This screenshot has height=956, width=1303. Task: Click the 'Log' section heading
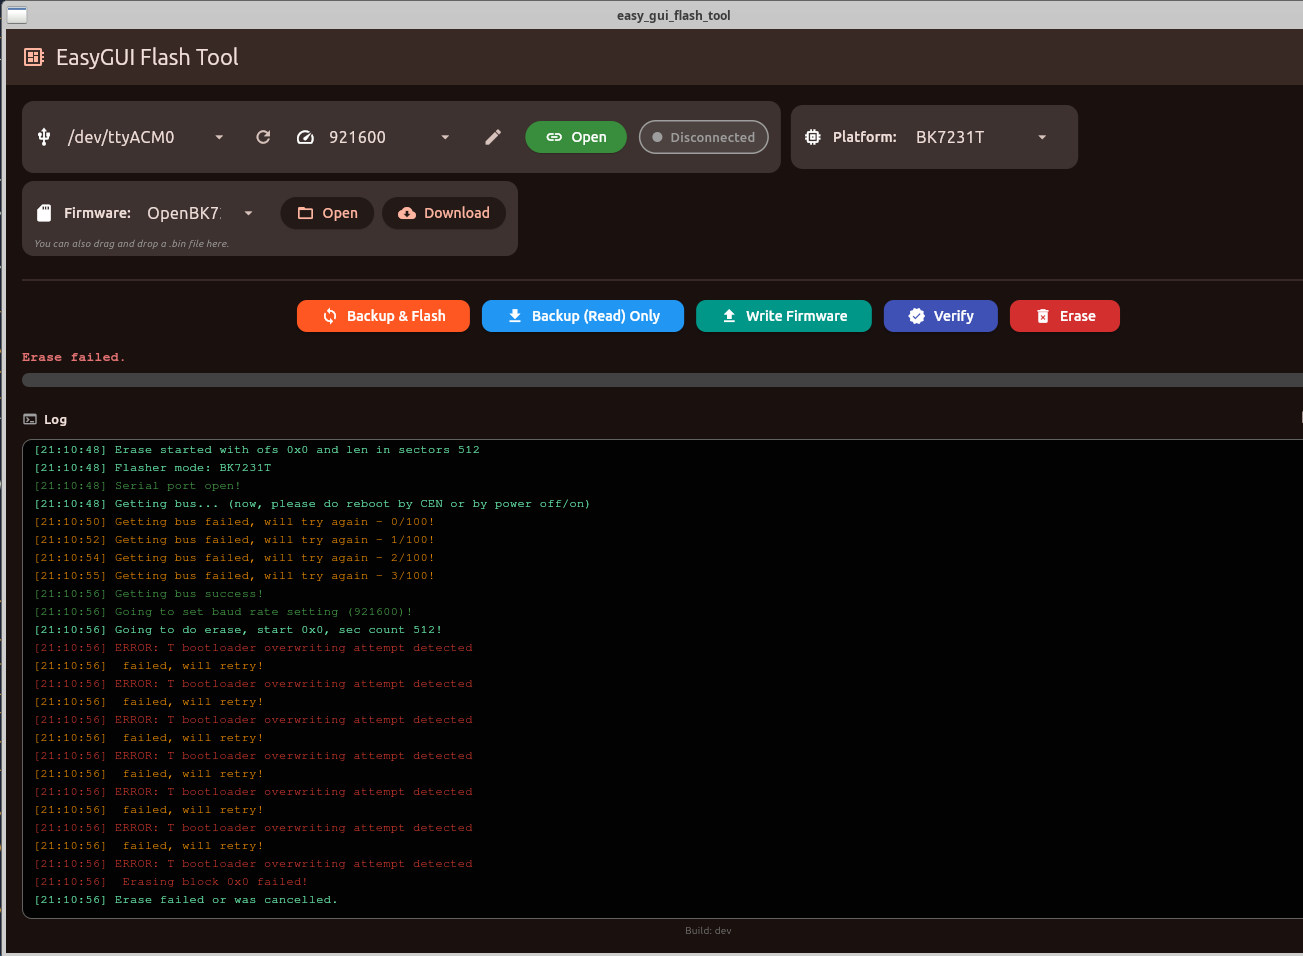pos(55,420)
